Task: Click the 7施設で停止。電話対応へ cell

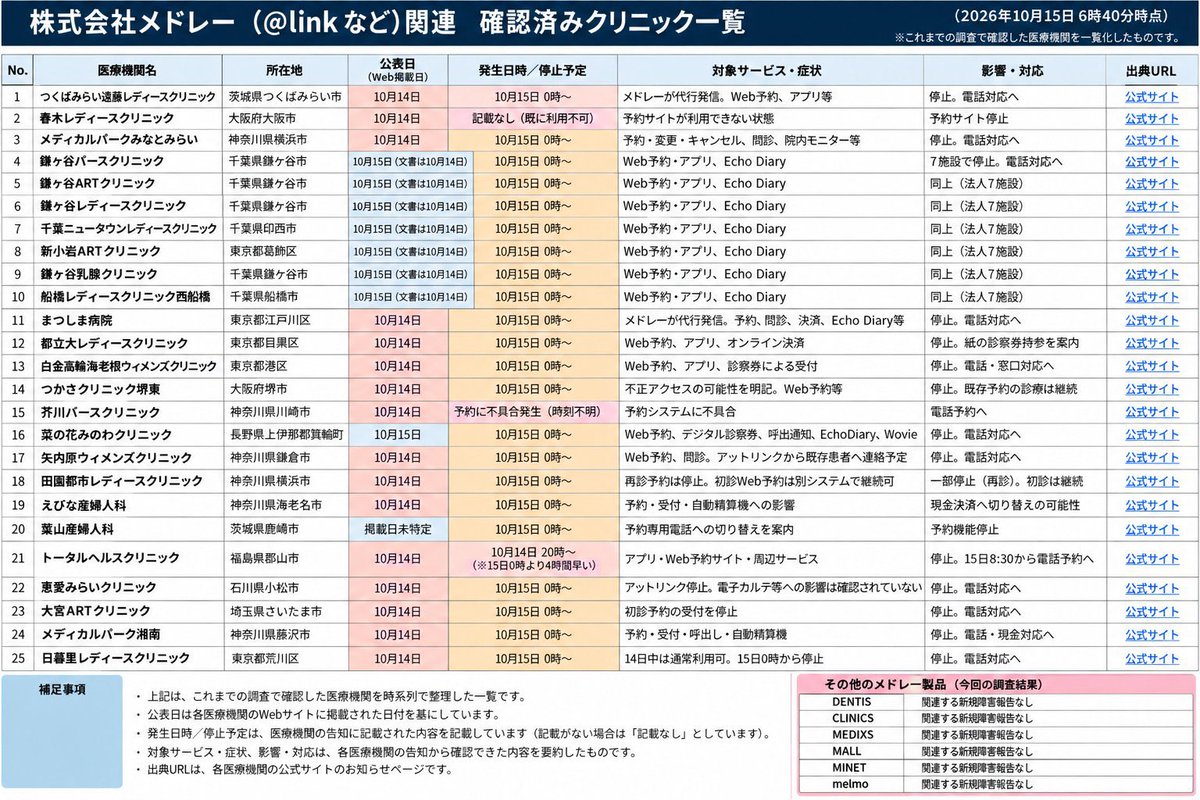Action: point(1014,161)
